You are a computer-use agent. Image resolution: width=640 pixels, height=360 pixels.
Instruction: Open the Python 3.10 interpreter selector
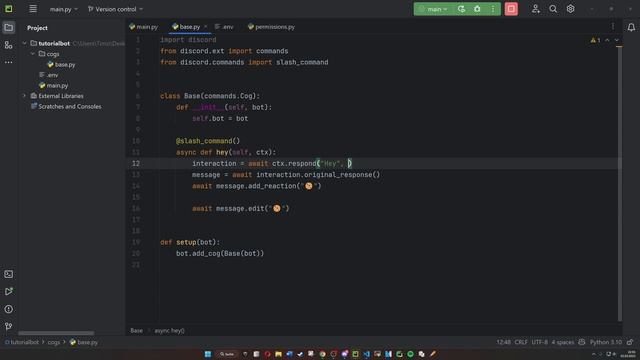point(605,342)
